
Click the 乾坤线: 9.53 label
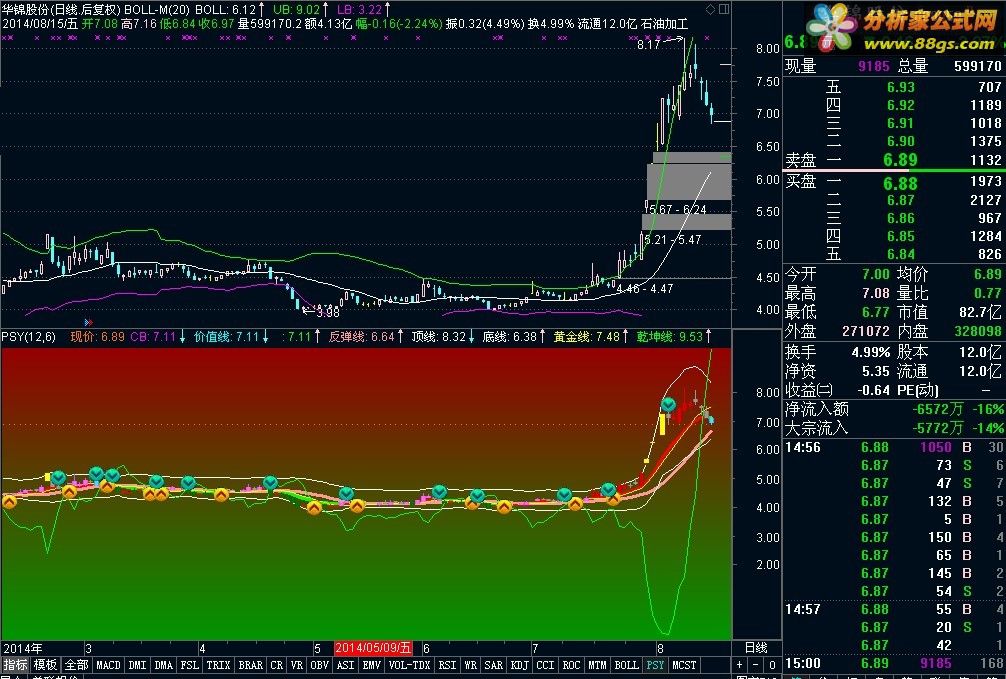pos(670,336)
